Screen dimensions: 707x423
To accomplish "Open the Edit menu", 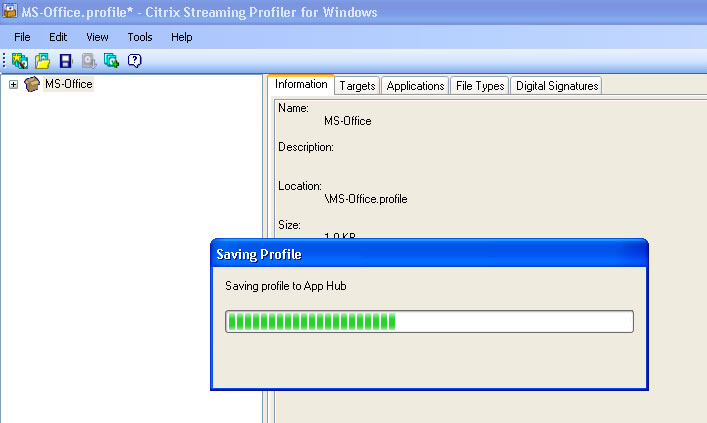I will [x=58, y=37].
